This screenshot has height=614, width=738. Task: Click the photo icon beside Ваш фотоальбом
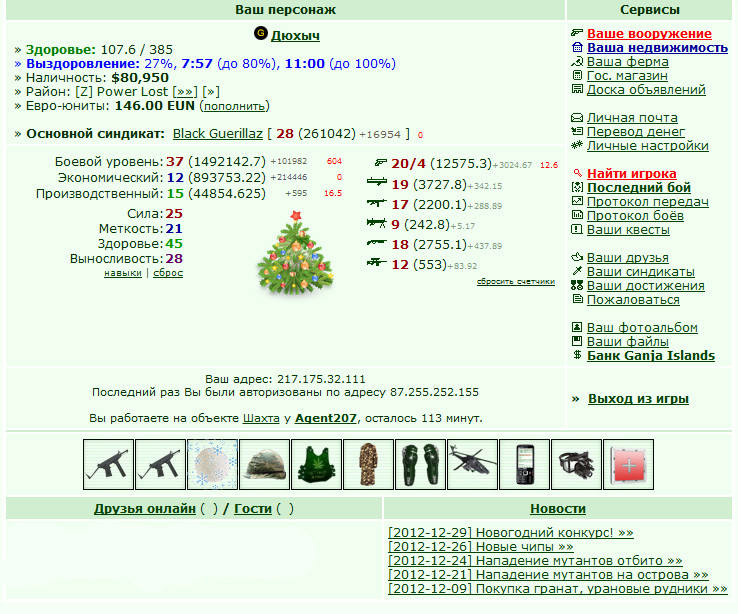577,327
